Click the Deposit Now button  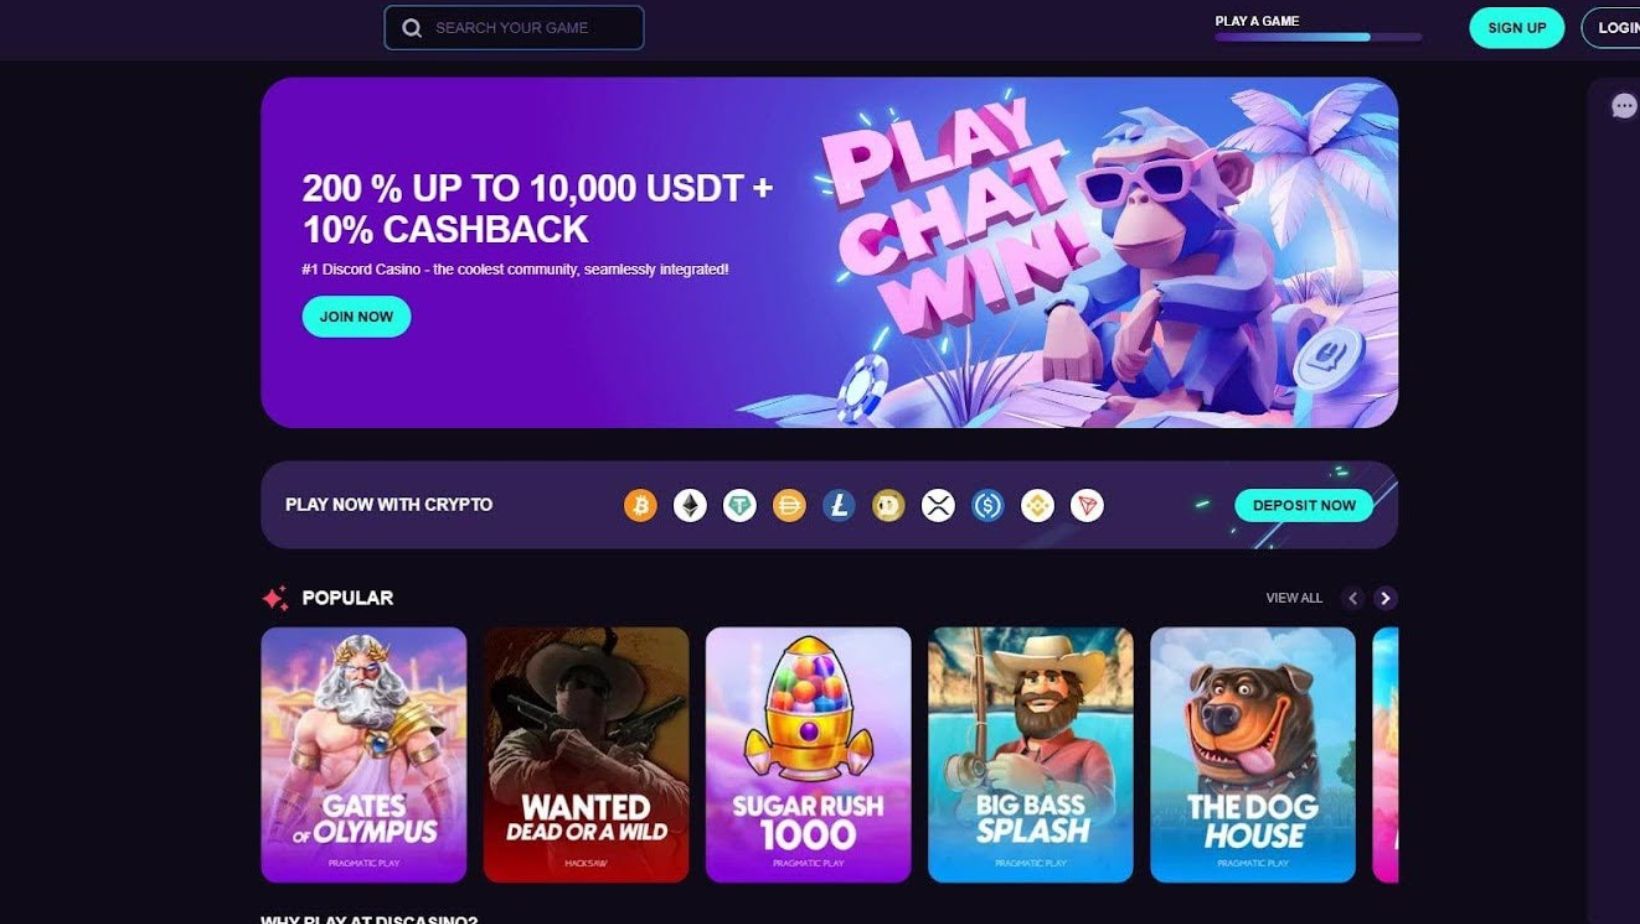click(1304, 505)
